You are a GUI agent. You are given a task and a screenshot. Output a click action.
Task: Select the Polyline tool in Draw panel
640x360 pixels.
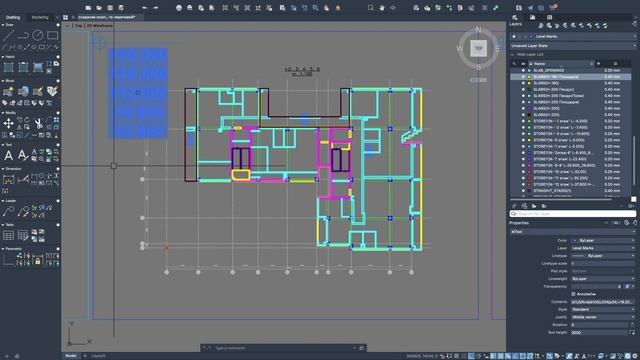[23, 35]
